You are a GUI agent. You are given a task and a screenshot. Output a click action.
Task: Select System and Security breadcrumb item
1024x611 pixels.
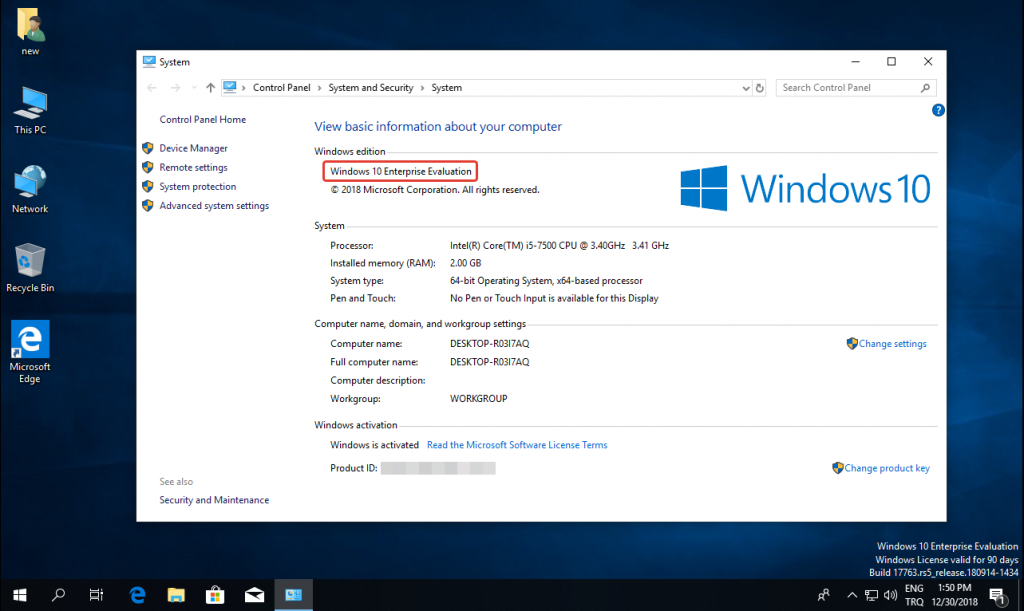[370, 88]
